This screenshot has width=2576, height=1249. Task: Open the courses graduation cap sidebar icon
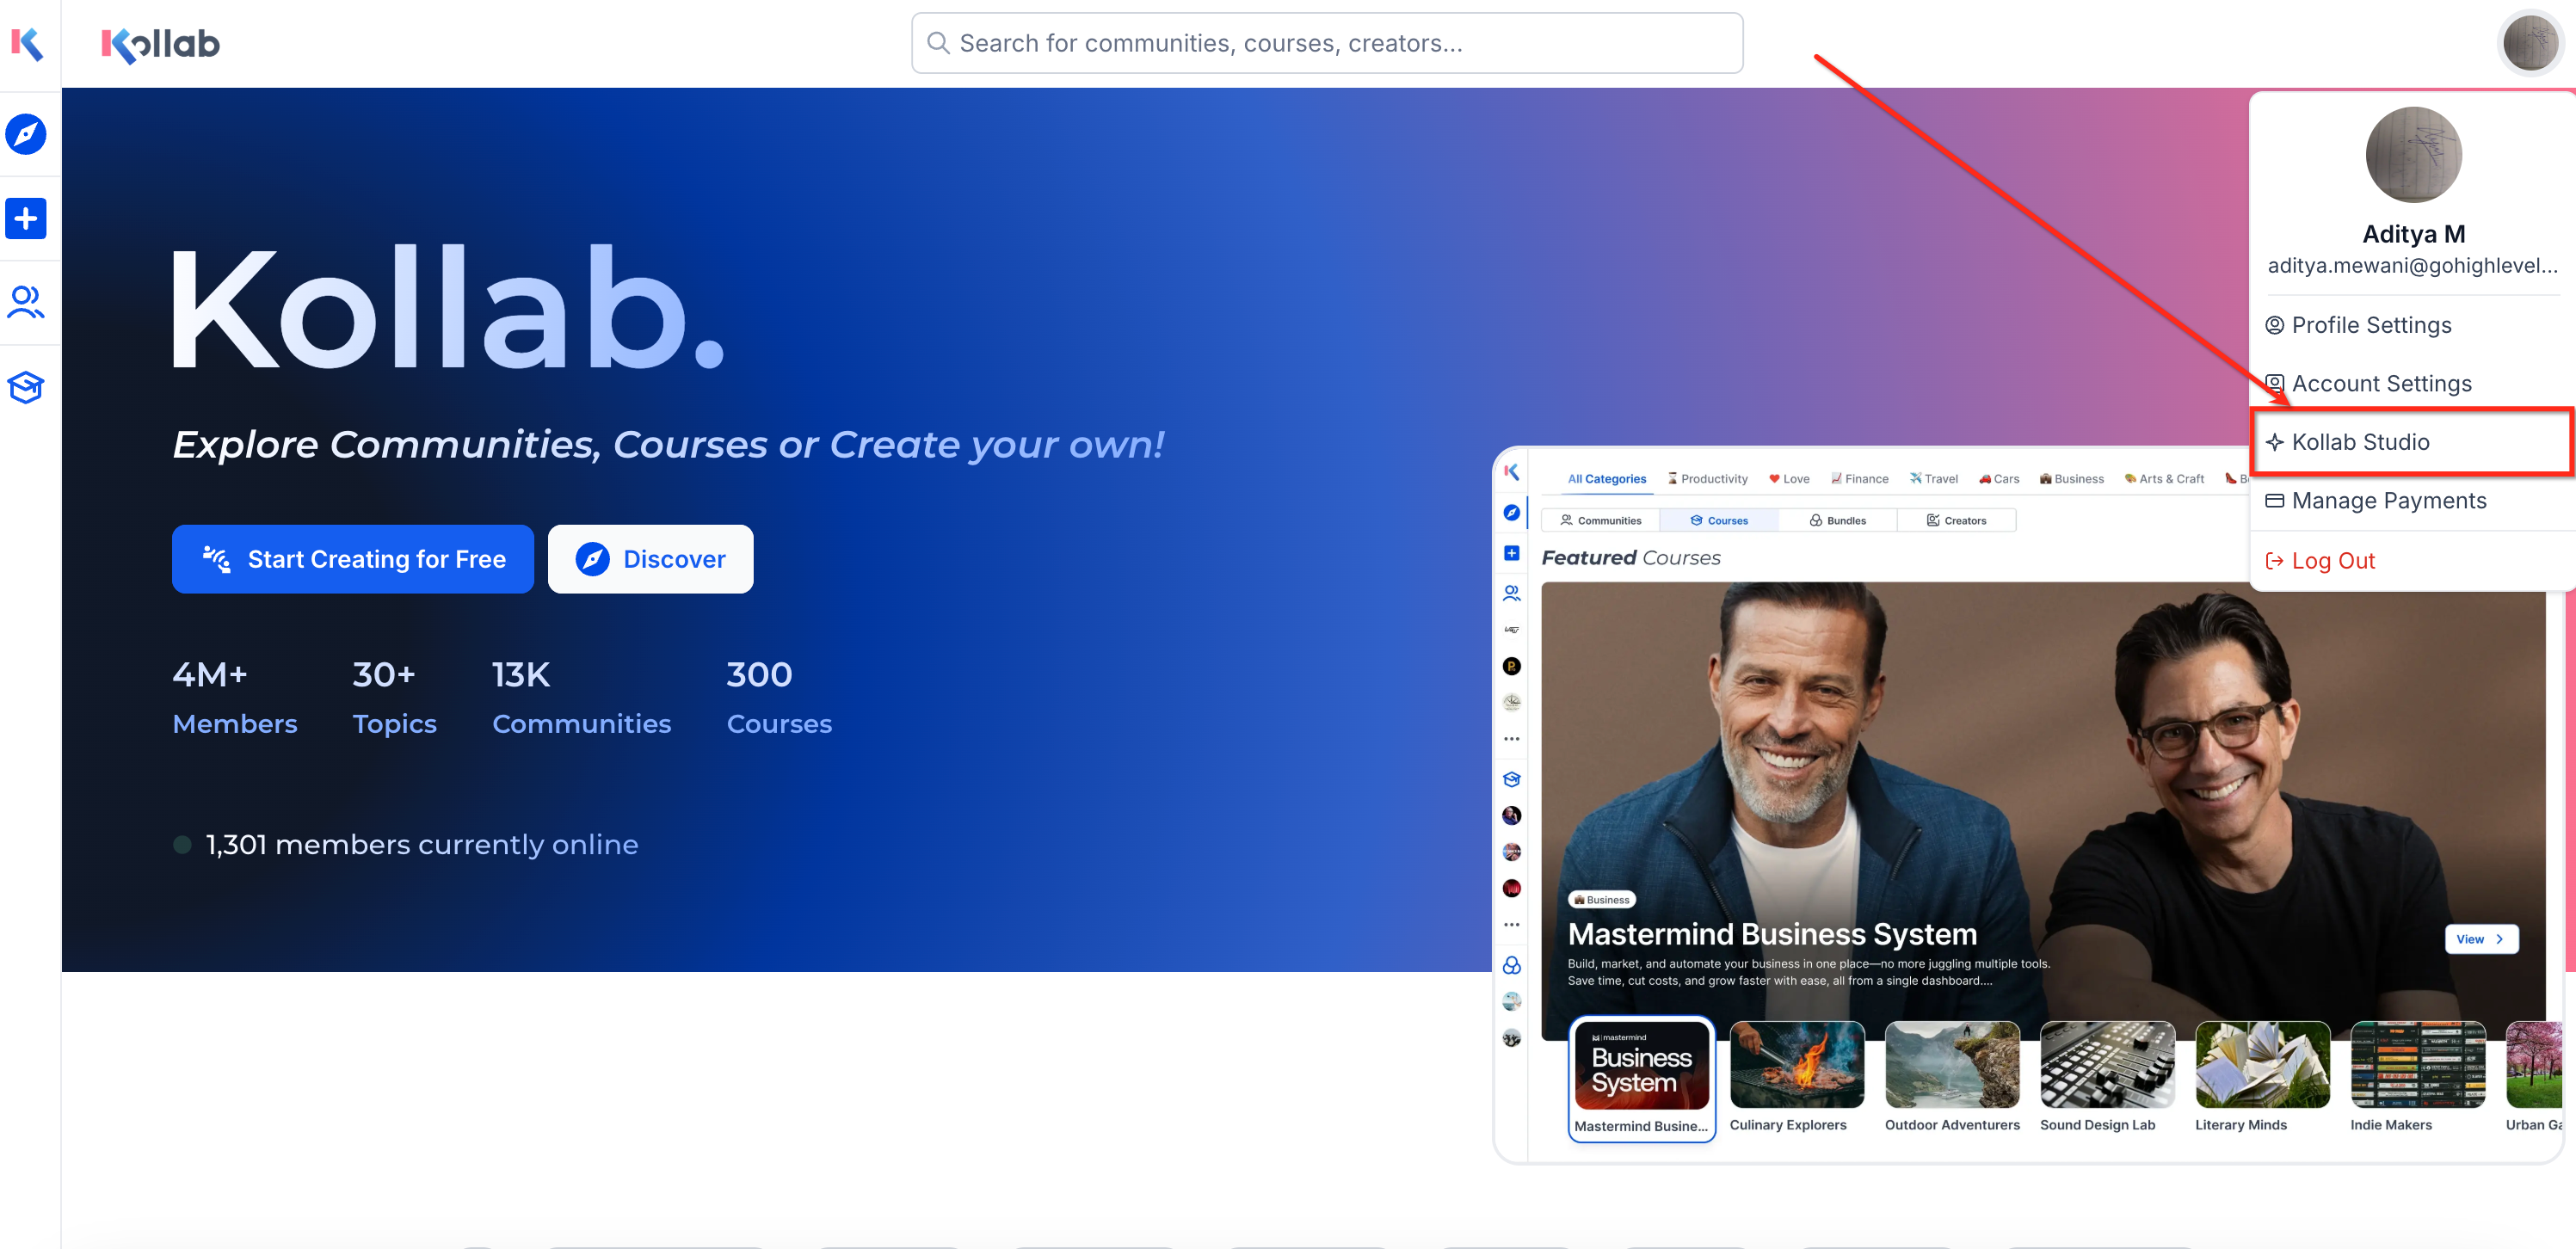point(26,387)
